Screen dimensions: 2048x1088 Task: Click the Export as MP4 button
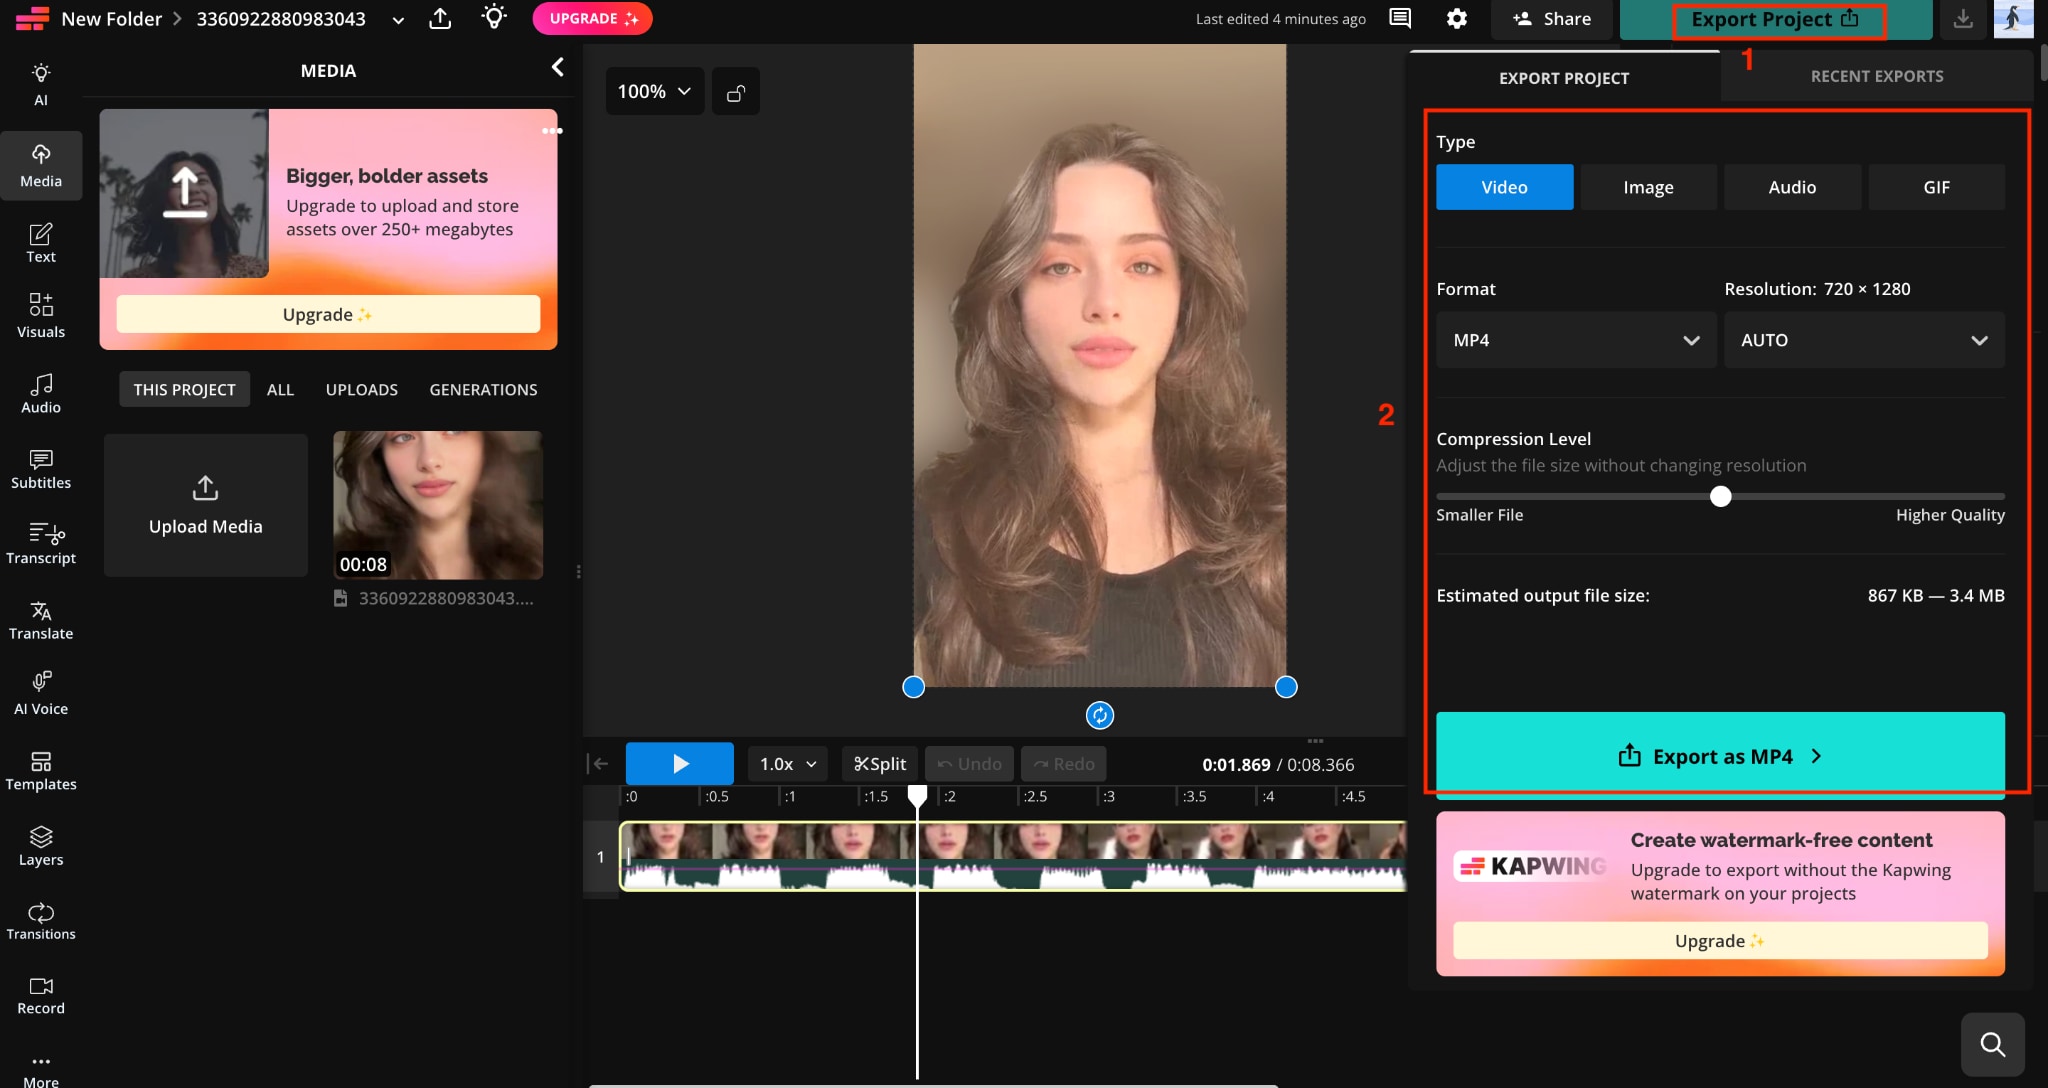(x=1720, y=756)
